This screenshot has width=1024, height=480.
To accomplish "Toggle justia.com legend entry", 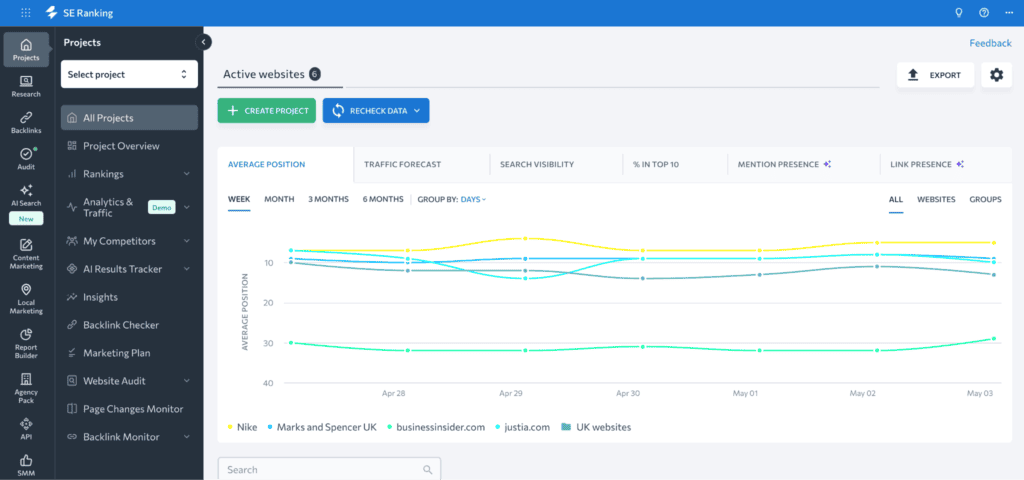I will coord(522,427).
